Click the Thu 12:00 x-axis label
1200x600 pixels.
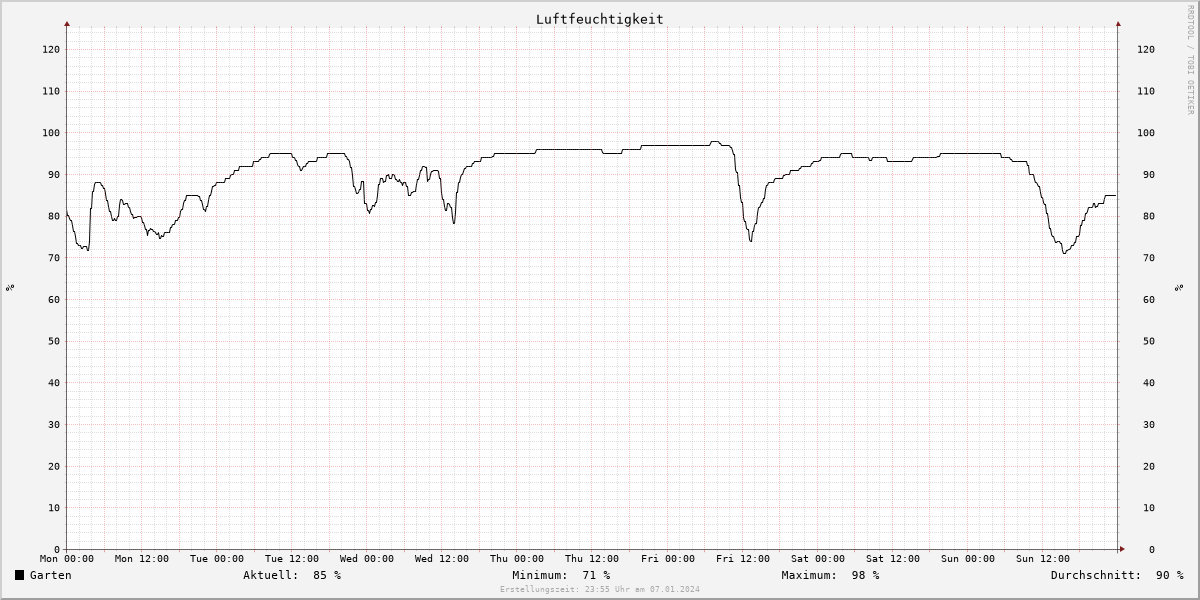click(592, 559)
